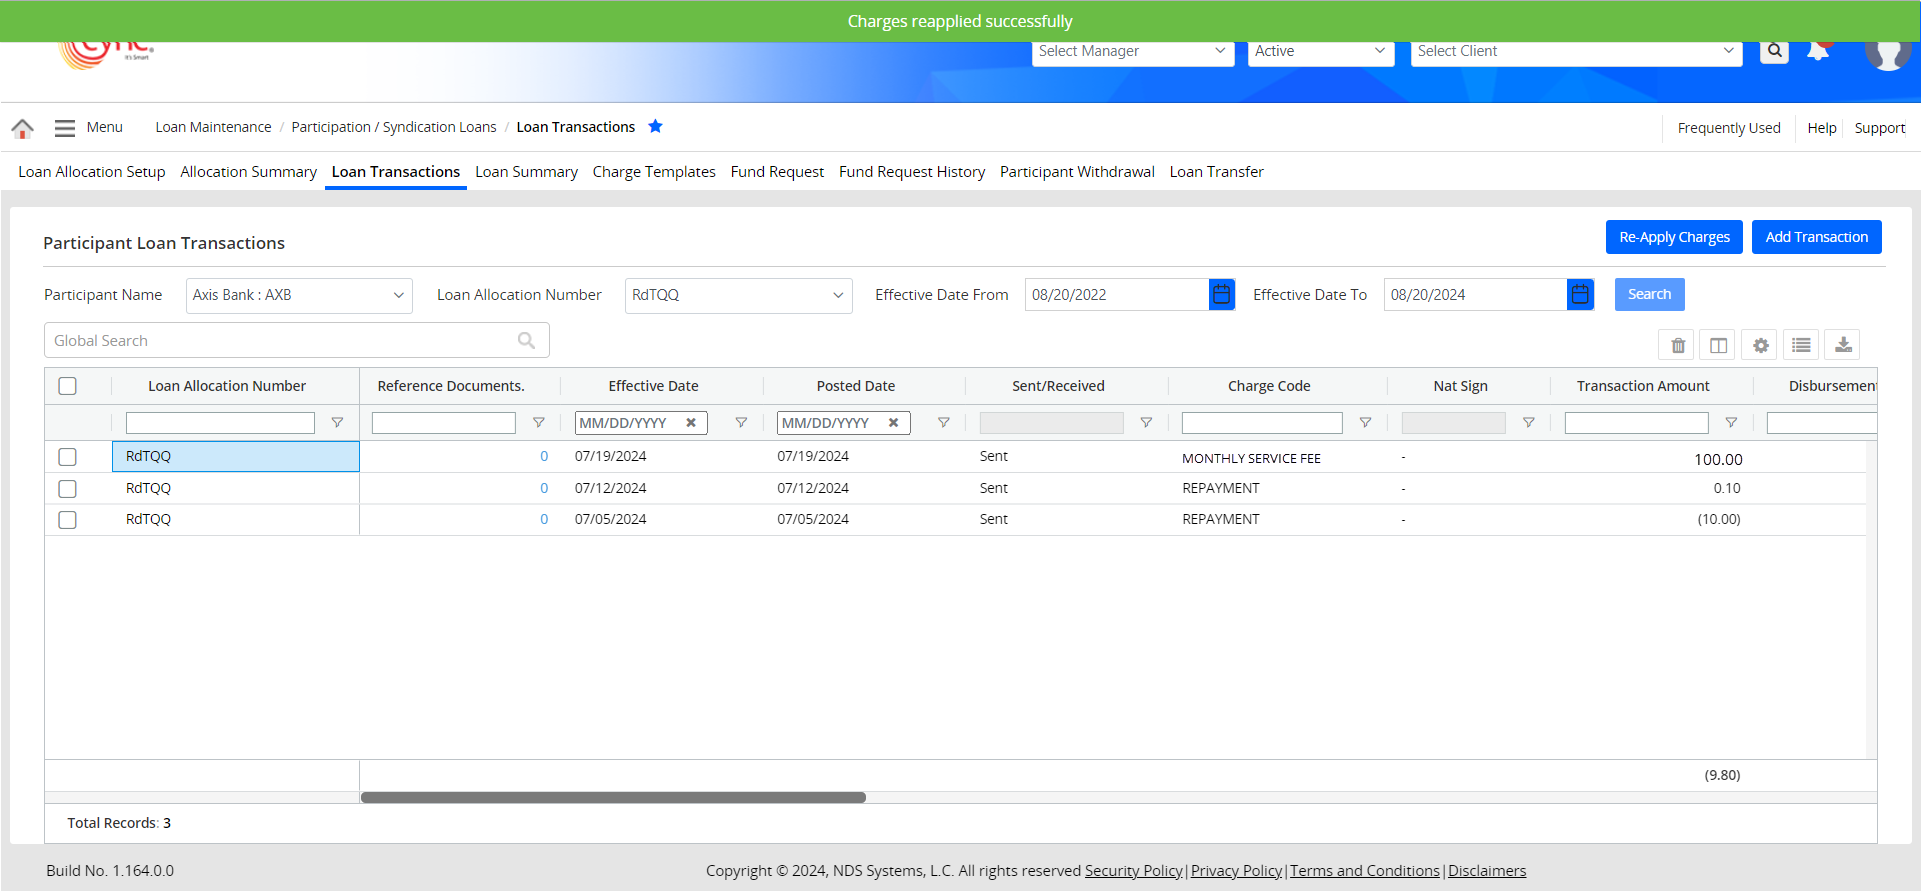The width and height of the screenshot is (1921, 891).
Task: Click the download export icon
Action: coord(1842,345)
